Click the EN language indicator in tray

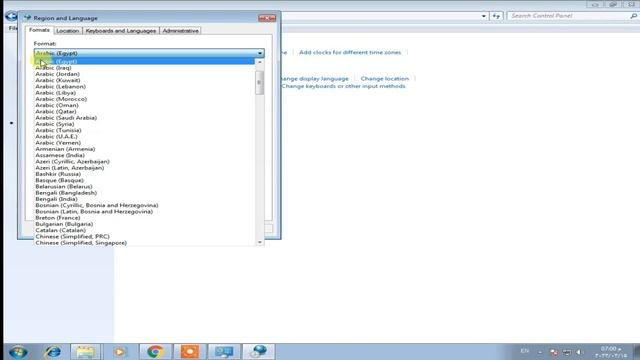(524, 351)
